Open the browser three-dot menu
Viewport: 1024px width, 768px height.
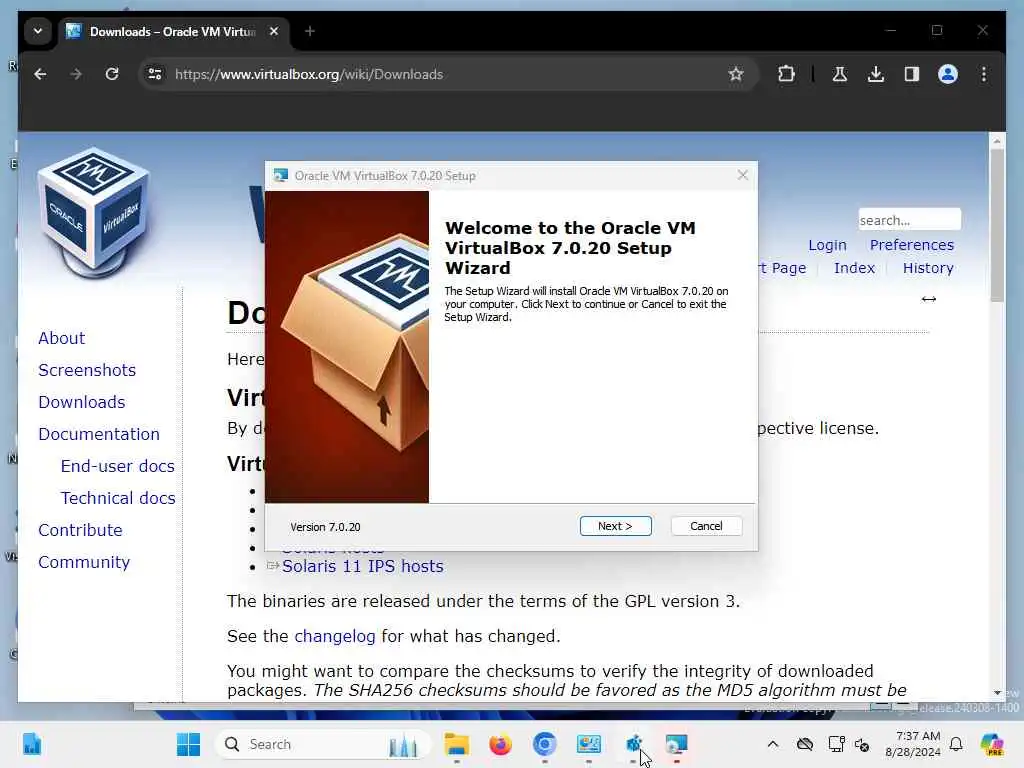tap(984, 74)
